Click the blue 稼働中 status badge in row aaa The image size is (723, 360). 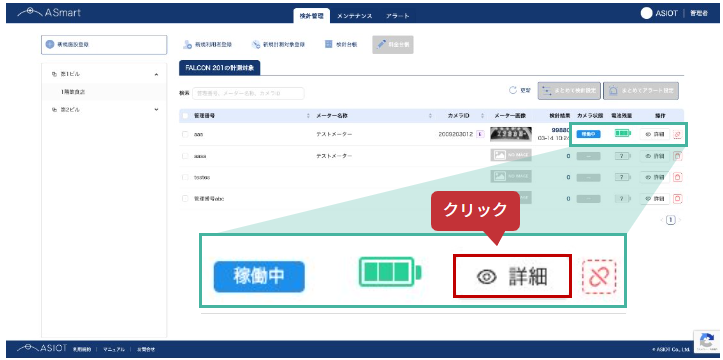pos(588,134)
